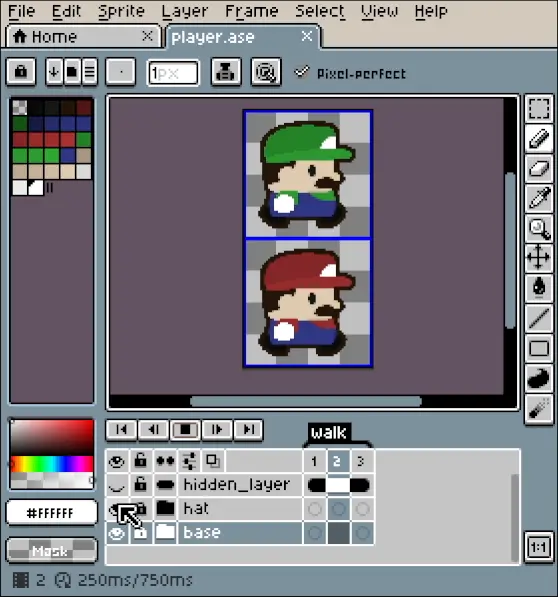Open the dynamics magnifier button

click(x=266, y=72)
